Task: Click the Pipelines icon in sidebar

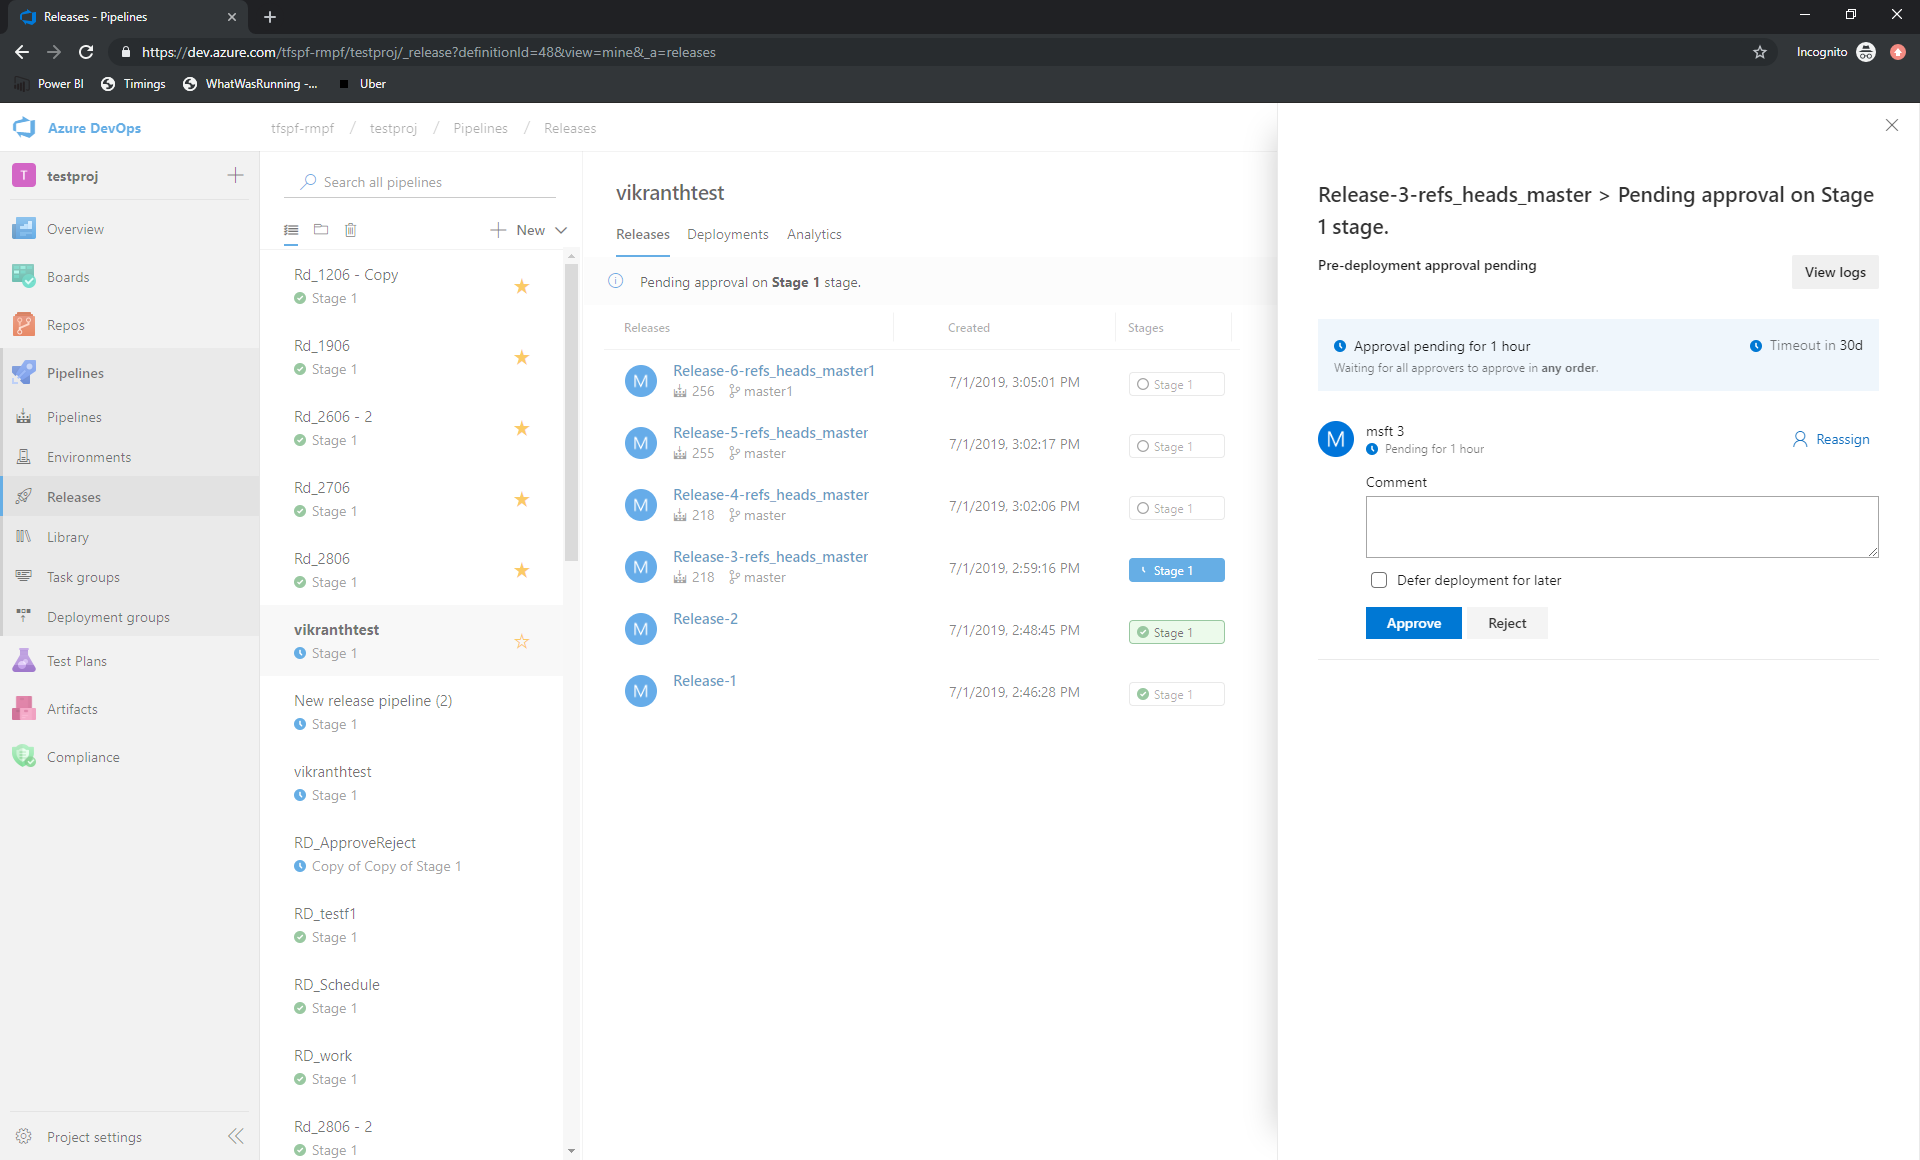Action: (x=25, y=372)
